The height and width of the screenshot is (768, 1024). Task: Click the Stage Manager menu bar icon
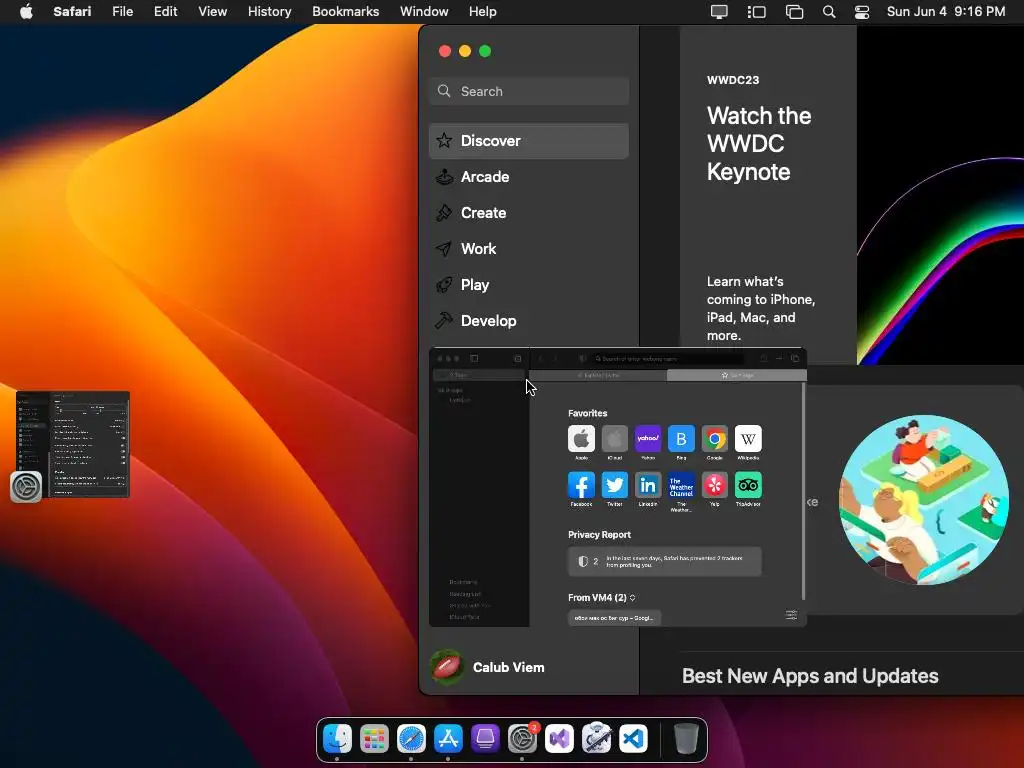756,12
